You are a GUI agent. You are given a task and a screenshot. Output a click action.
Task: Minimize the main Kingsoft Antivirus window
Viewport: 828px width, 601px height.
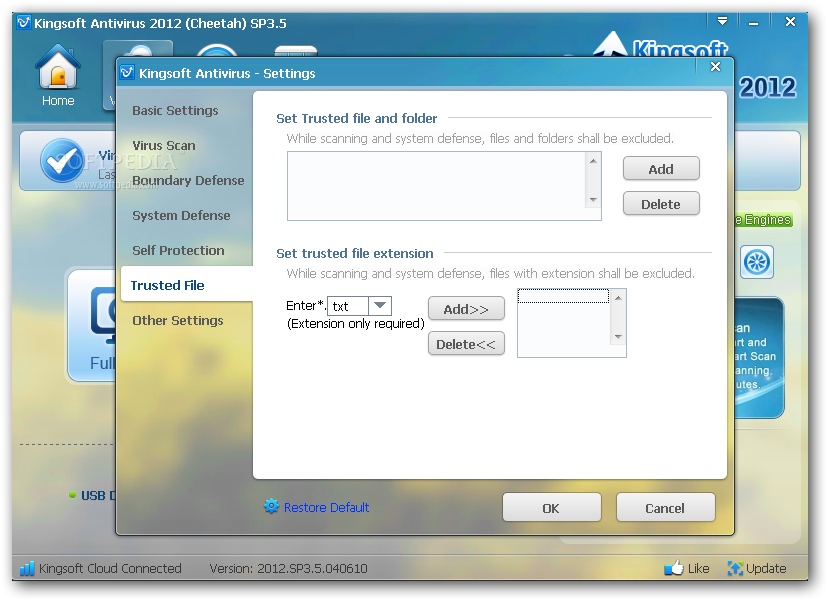tap(754, 23)
